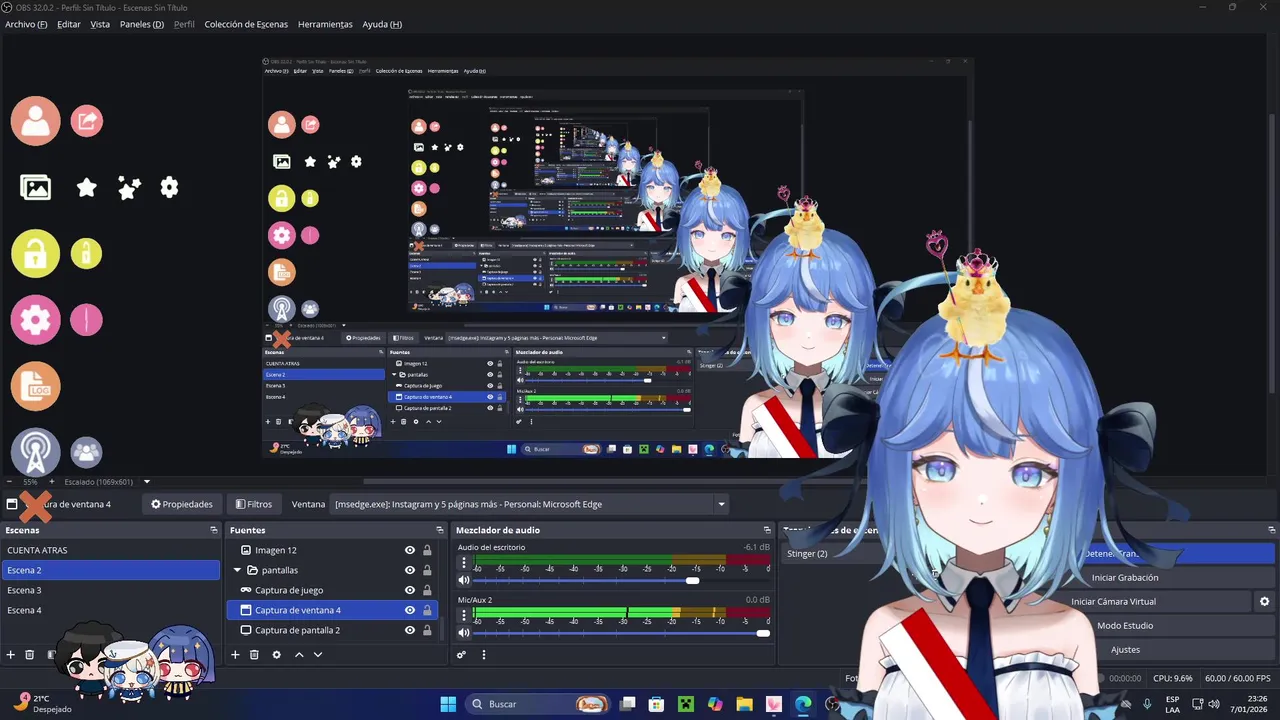
Task: Toggle lock on pantallas group
Action: click(427, 570)
